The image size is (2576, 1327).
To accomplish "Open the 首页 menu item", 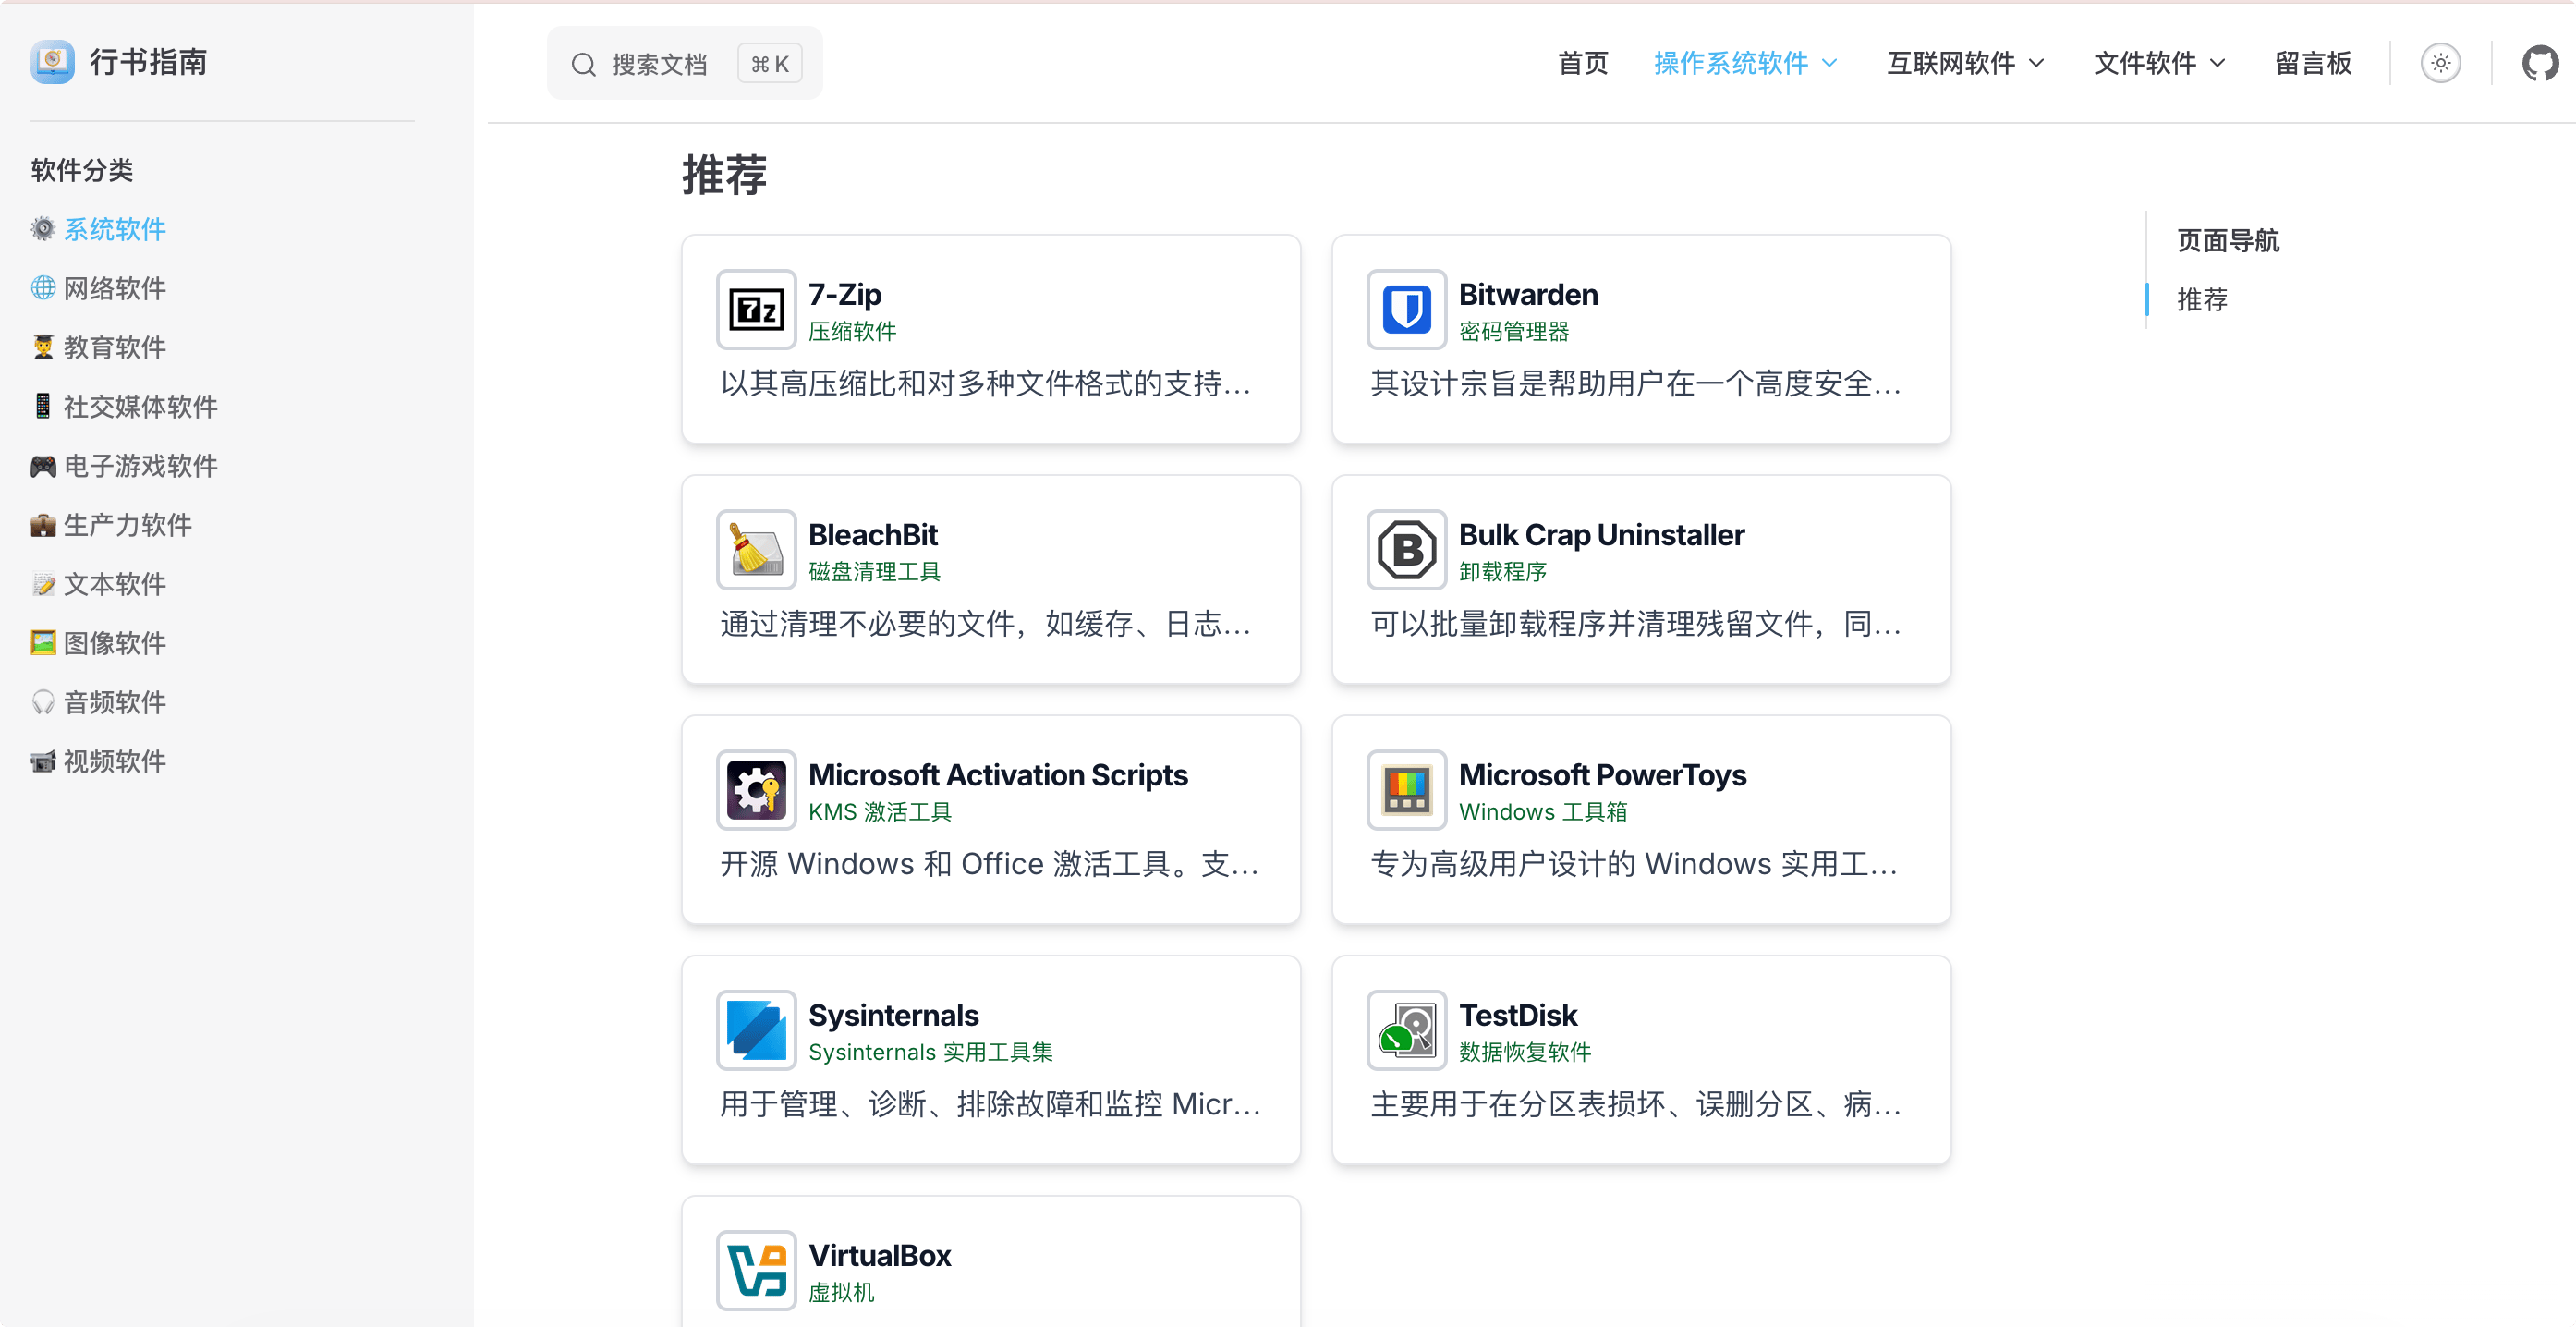I will 1581,63.
